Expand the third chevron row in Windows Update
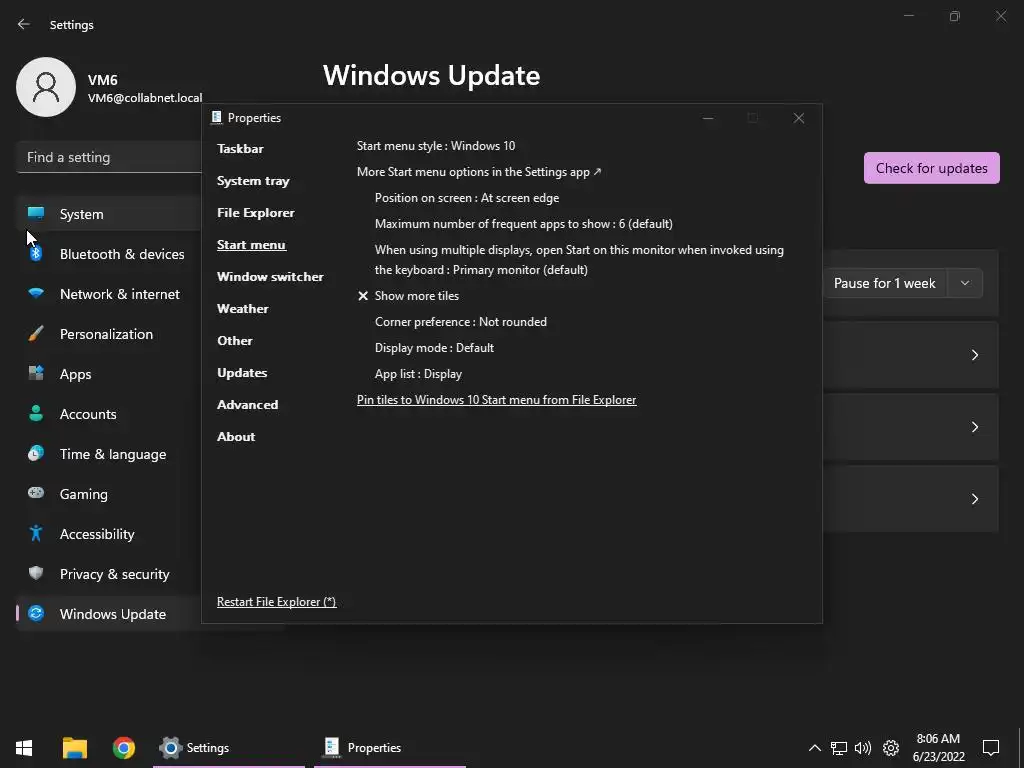This screenshot has height=768, width=1024. tap(974, 498)
